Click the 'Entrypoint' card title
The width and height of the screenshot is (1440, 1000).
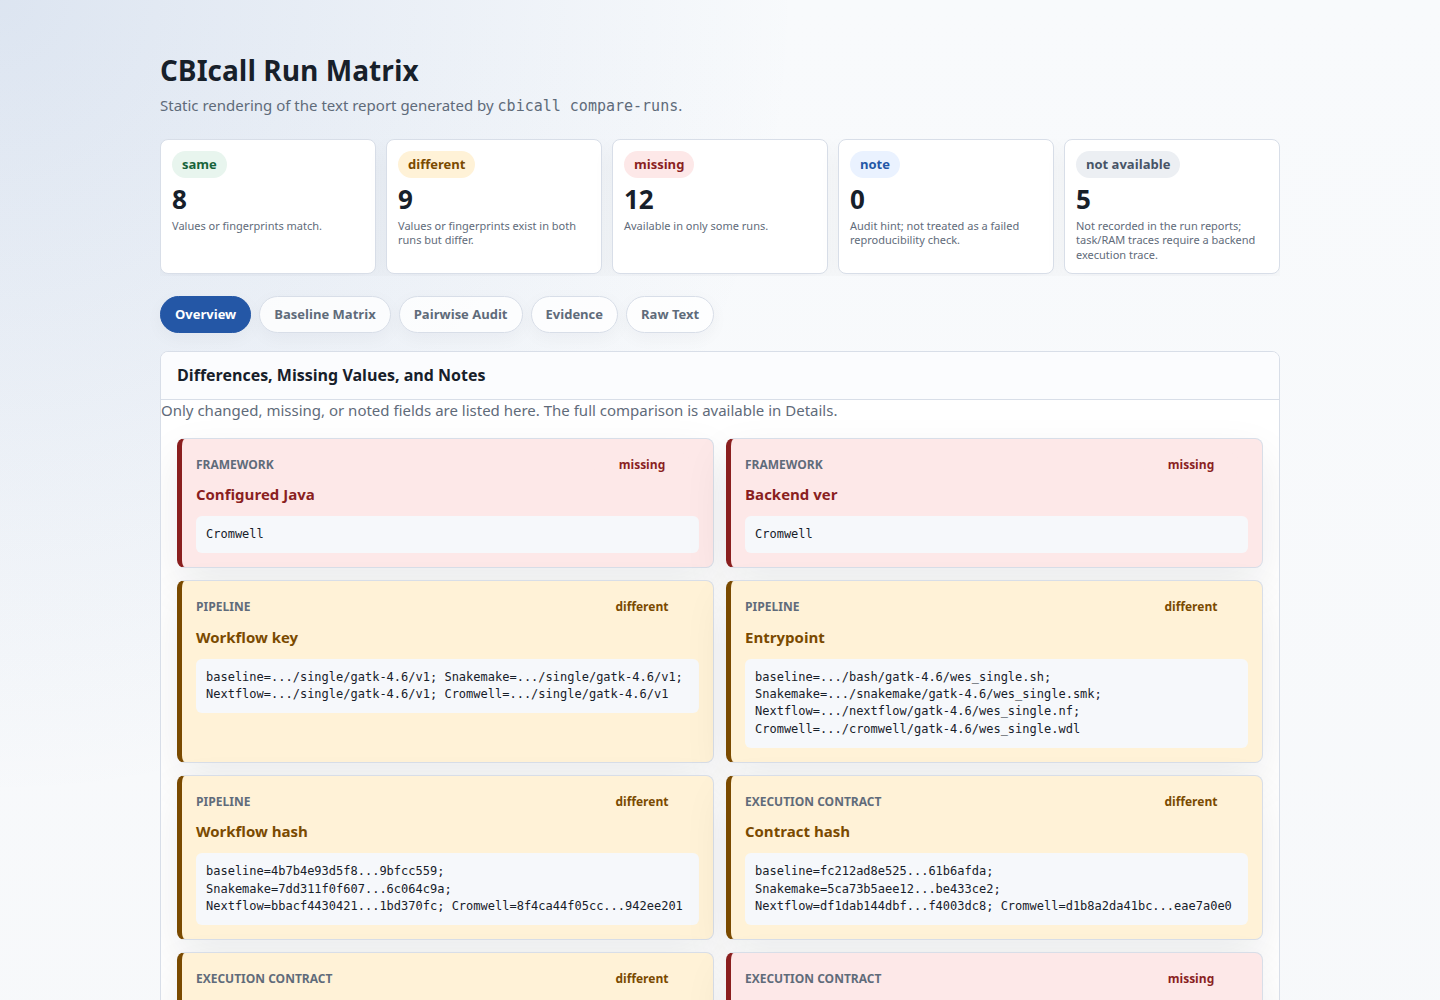point(785,638)
